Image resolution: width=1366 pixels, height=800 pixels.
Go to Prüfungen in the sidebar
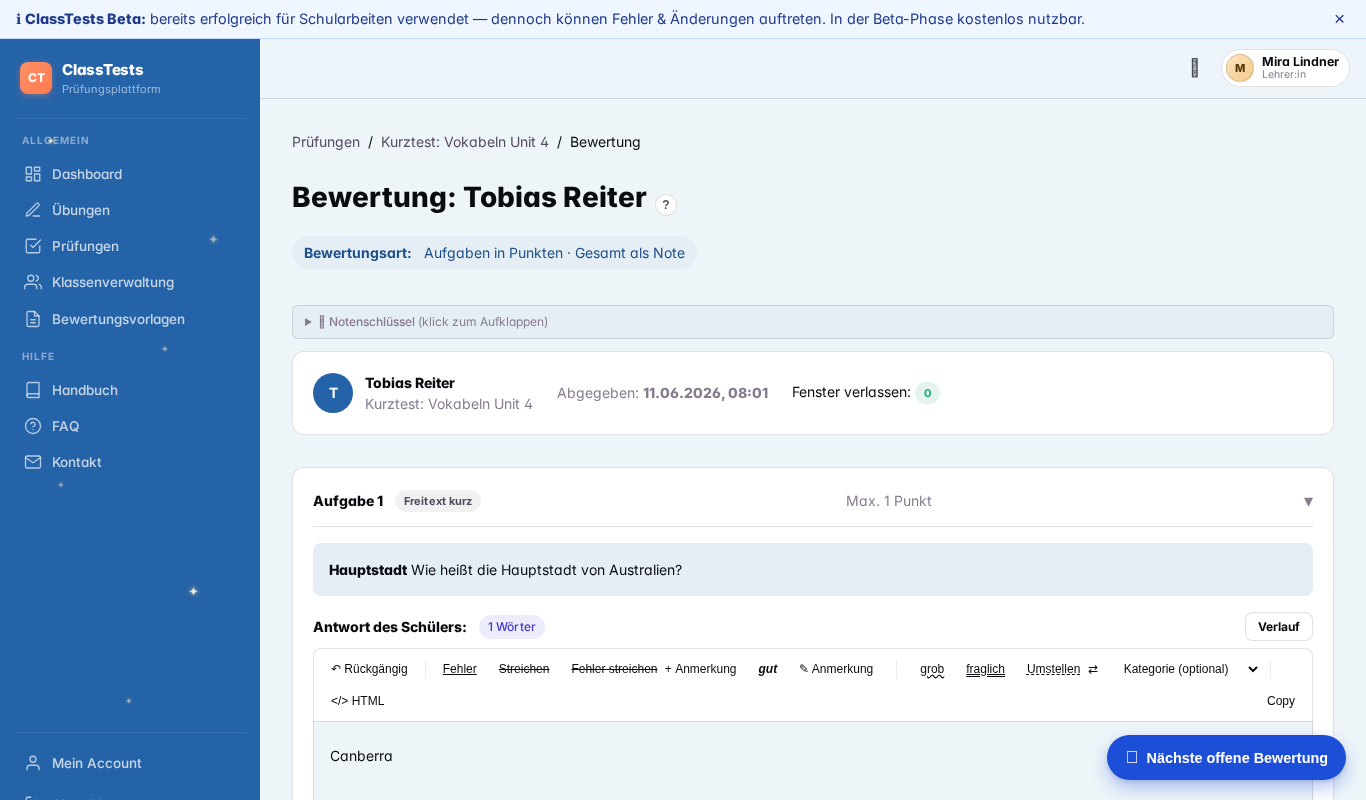(130, 246)
